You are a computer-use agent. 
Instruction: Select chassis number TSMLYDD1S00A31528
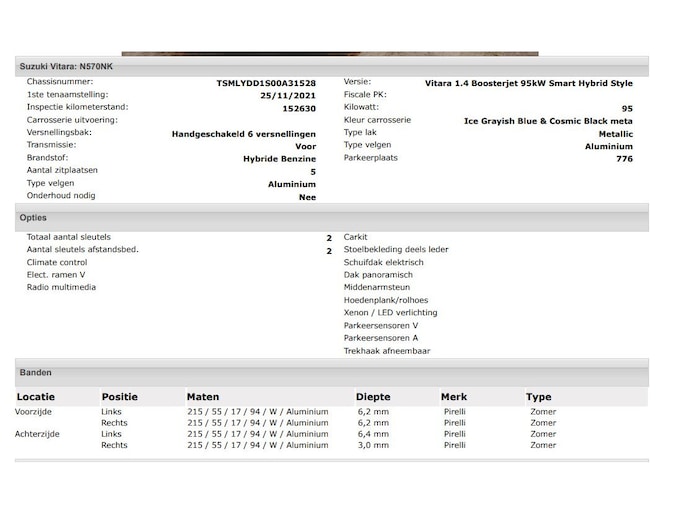pos(266,83)
